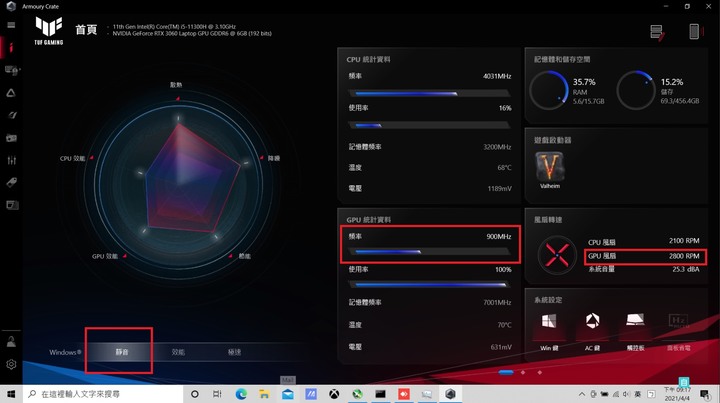Select the 效能 performance operating mode
720x403 pixels.
click(x=178, y=352)
